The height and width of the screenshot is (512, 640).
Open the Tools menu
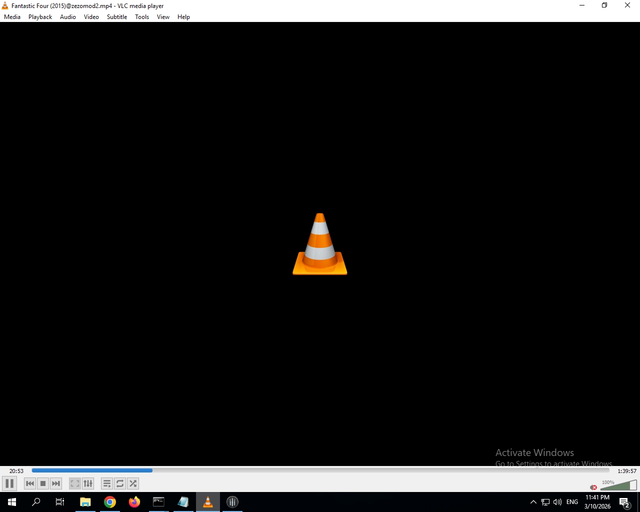click(142, 17)
